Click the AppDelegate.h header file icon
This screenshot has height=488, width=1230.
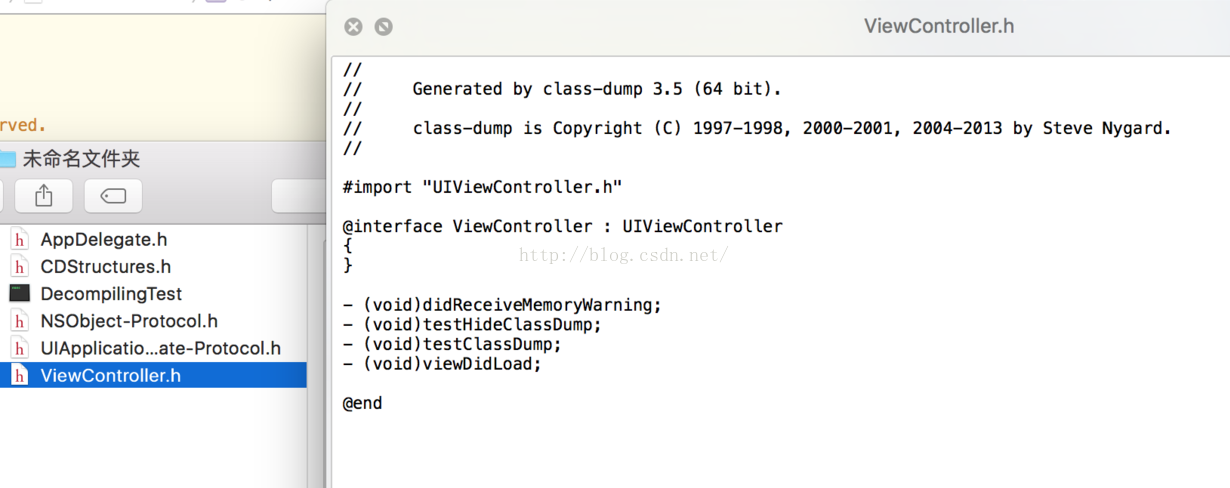(19, 240)
